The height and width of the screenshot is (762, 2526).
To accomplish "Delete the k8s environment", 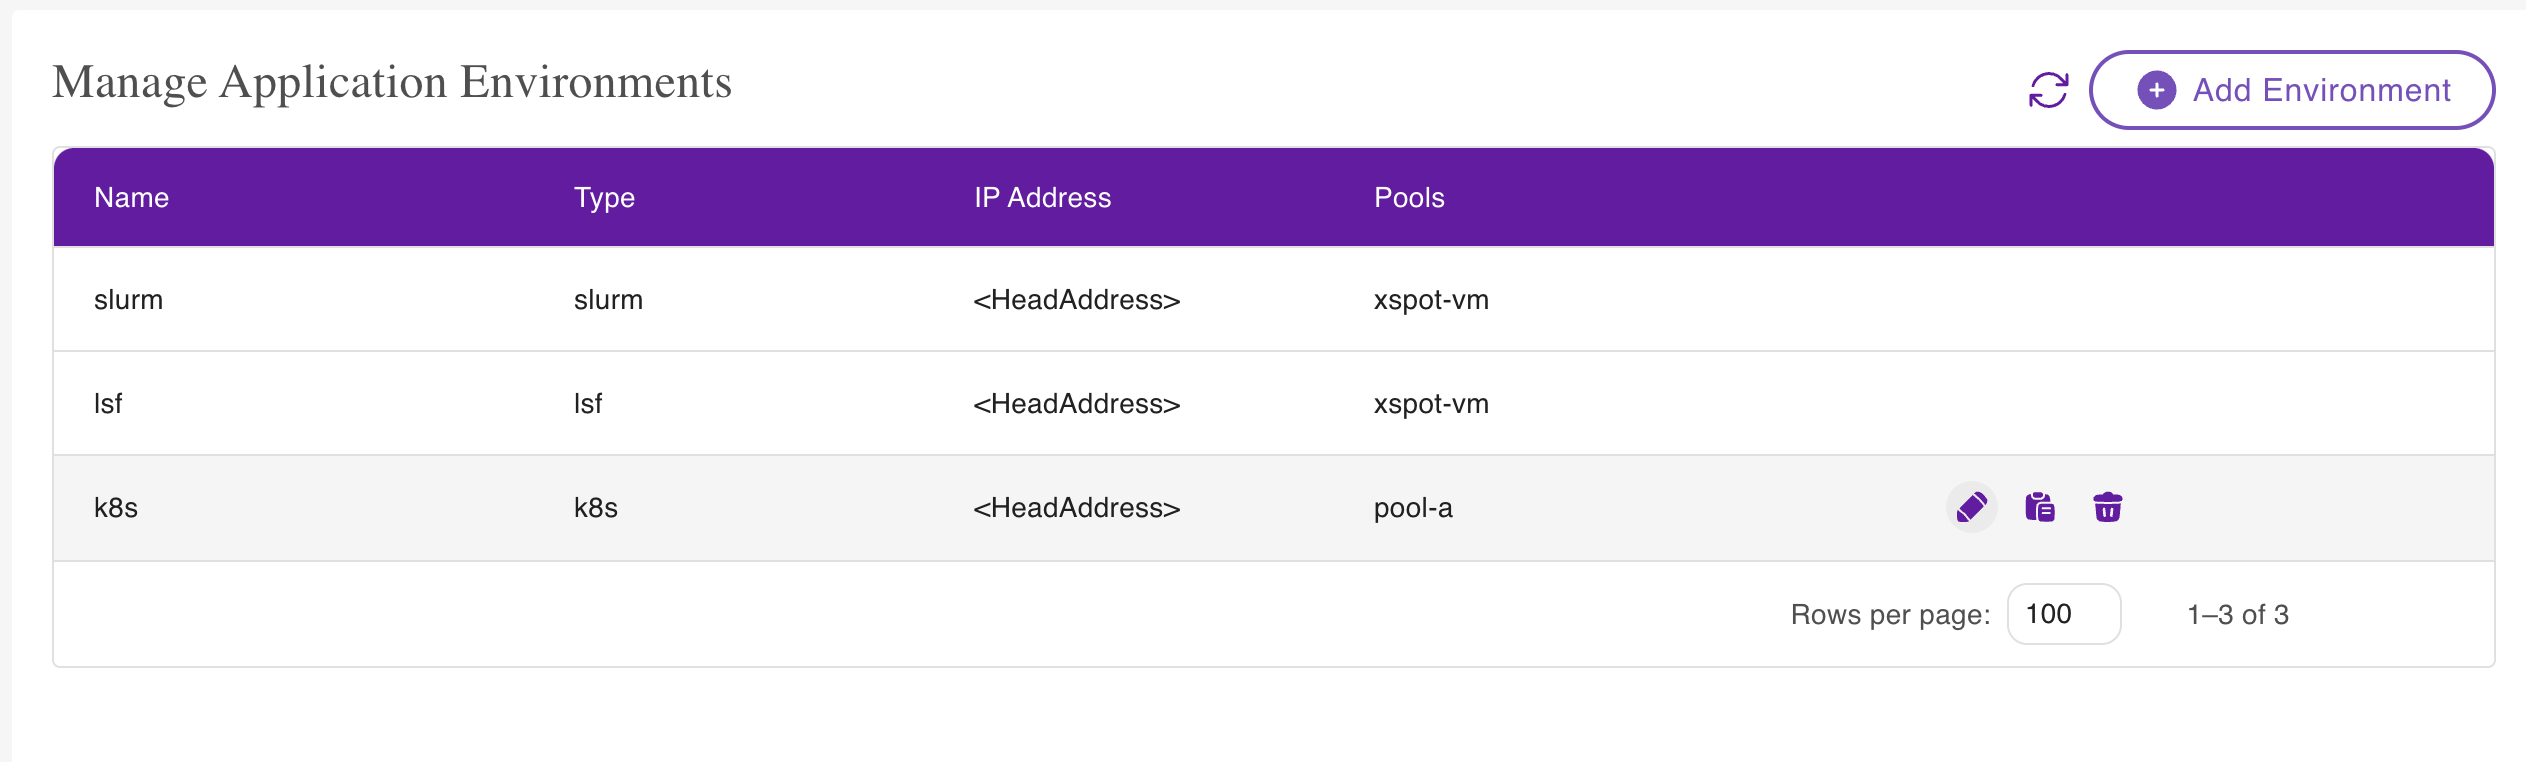I will pos(2107,508).
